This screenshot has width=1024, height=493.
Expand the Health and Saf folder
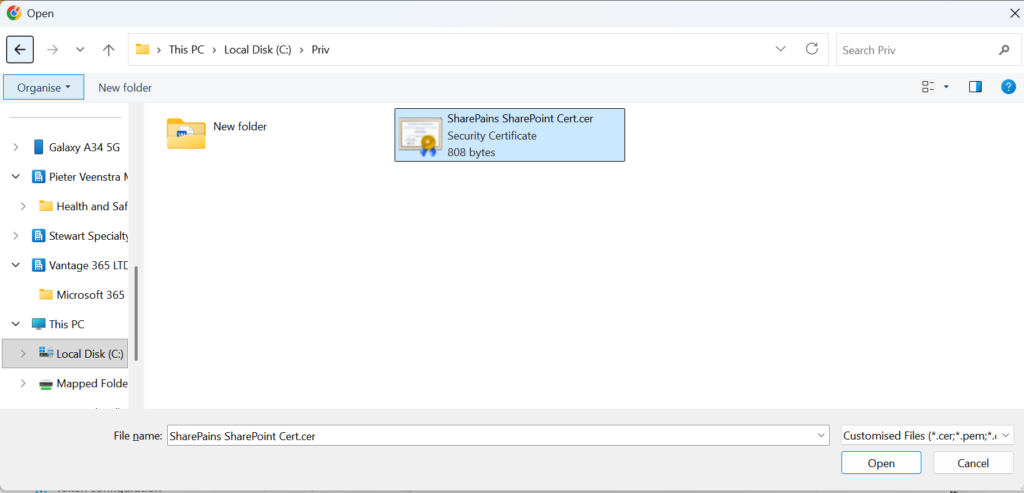point(23,206)
